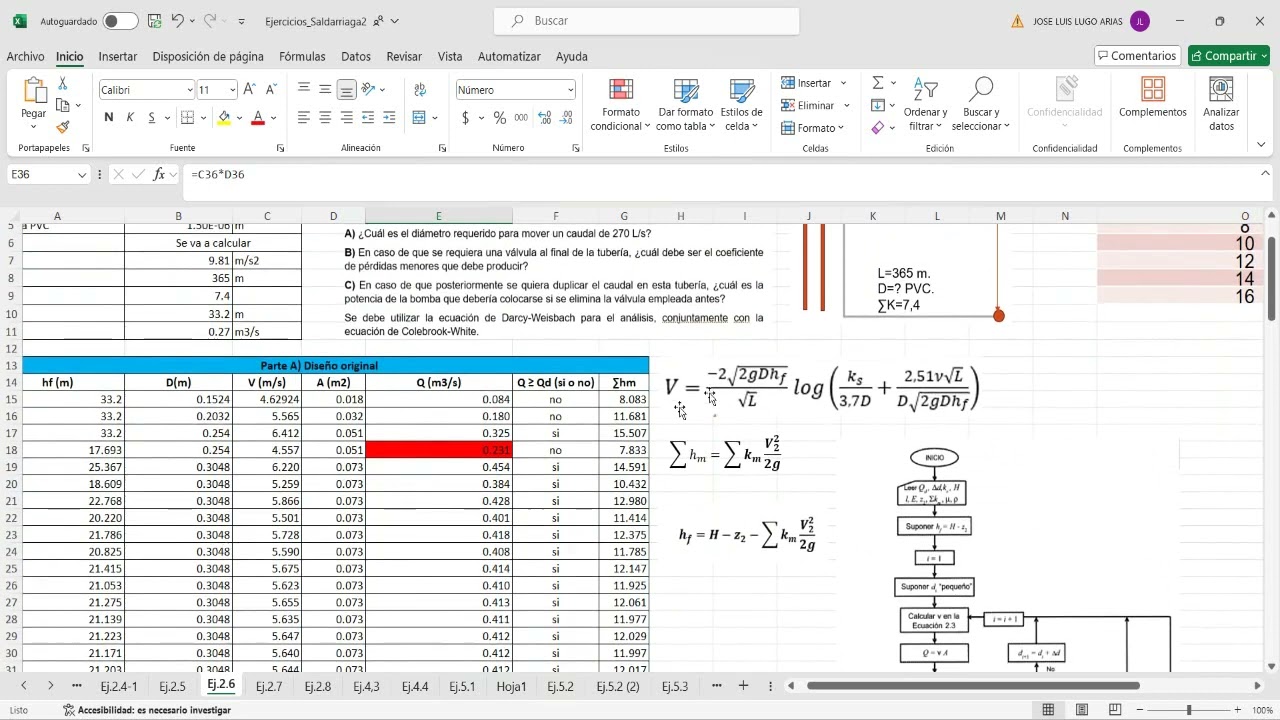Expand the Eliminar cells dropdown
Viewport: 1280px width, 720px height.
coord(846,105)
